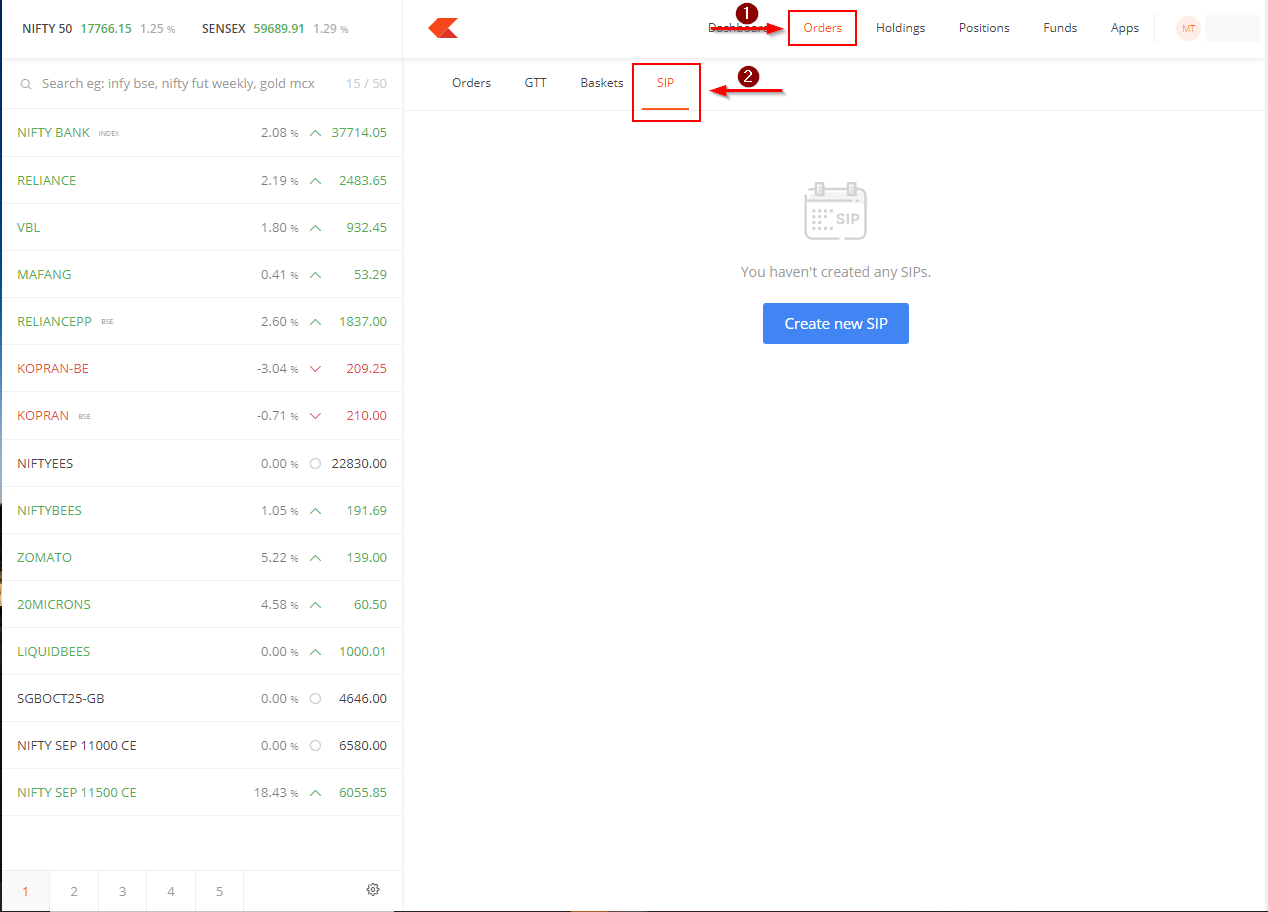Viewport: 1268px width, 912px height.
Task: Click the 2483.65 price of RELIANCE
Action: pos(363,181)
